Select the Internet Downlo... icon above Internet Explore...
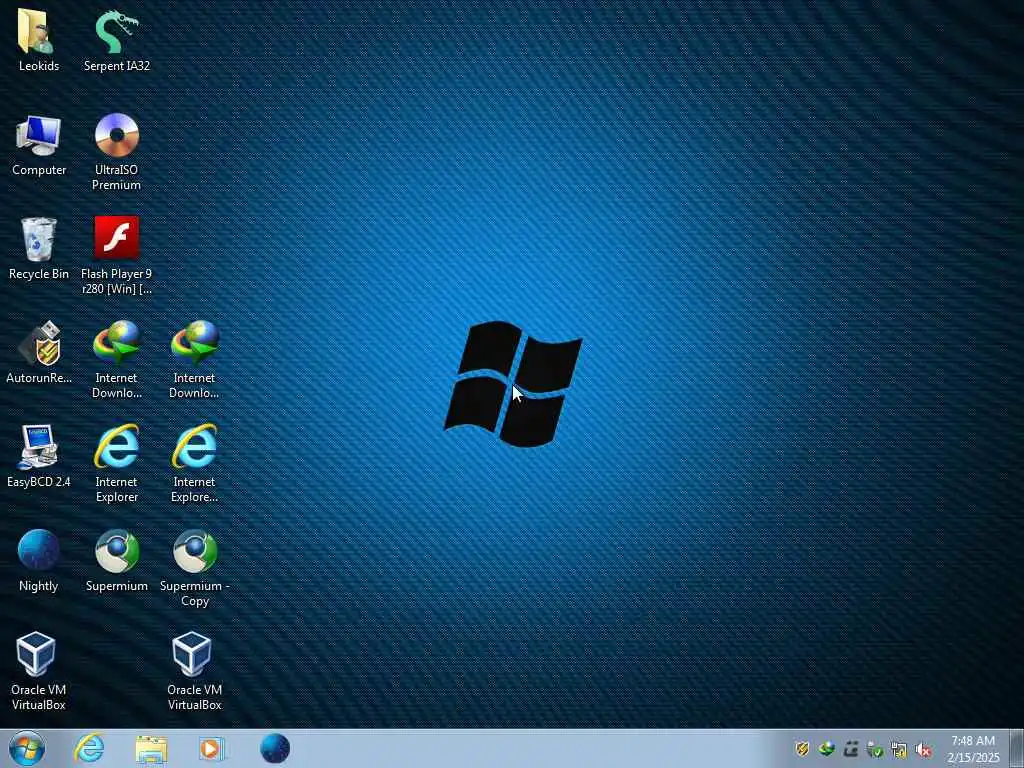This screenshot has height=768, width=1024. (x=194, y=359)
